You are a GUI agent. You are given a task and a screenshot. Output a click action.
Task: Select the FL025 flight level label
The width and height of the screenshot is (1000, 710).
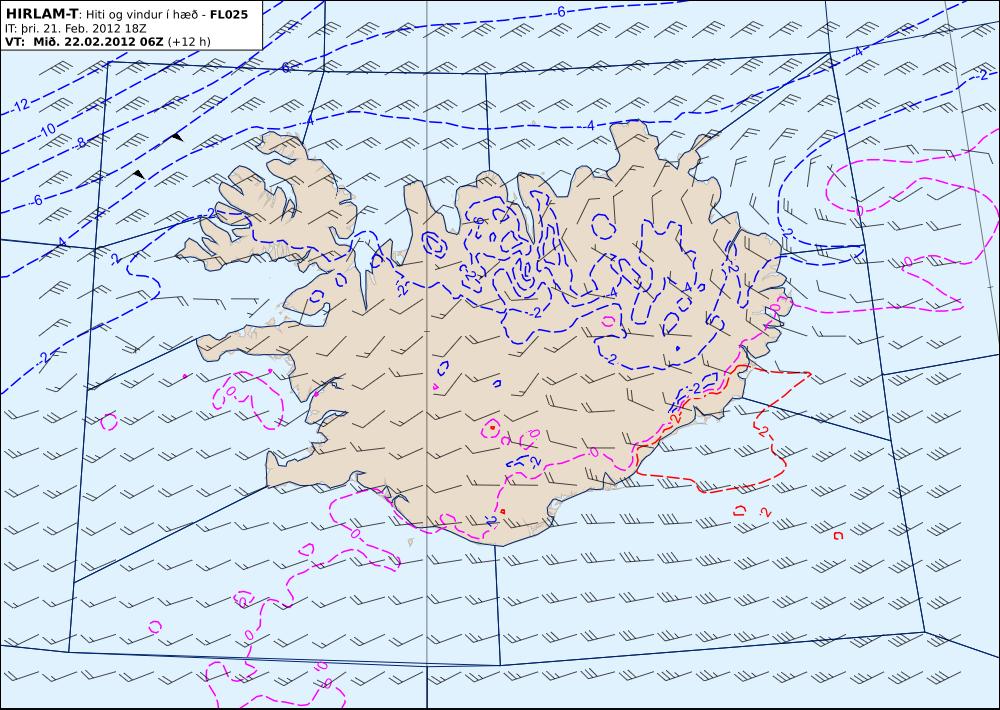click(229, 14)
